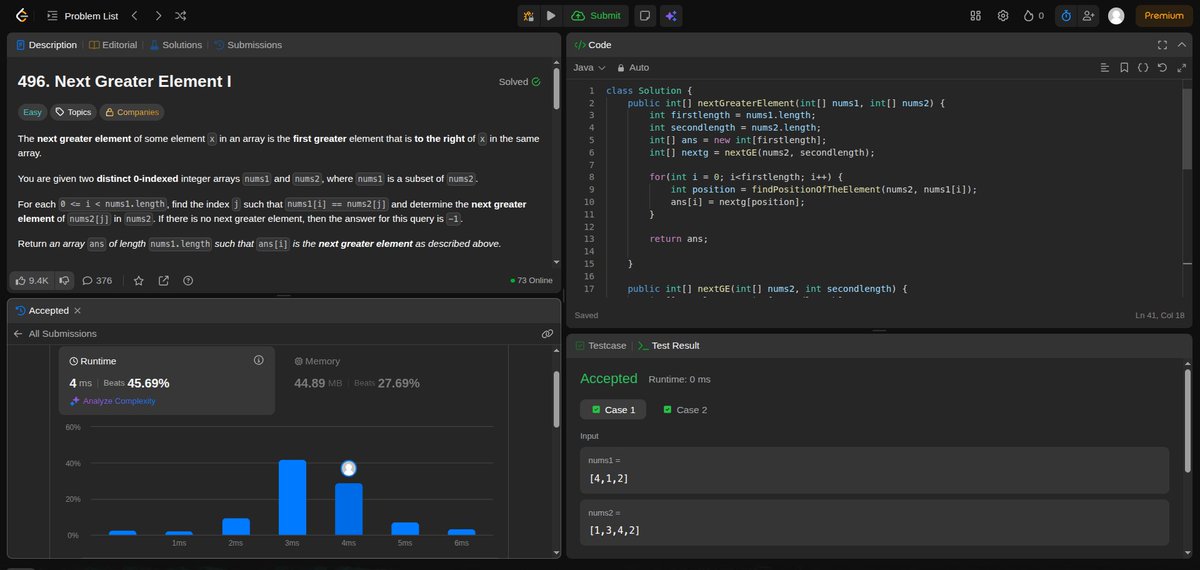The image size is (1200, 570).
Task: Click the curly braces icon in editor toolbar
Action: (1143, 67)
